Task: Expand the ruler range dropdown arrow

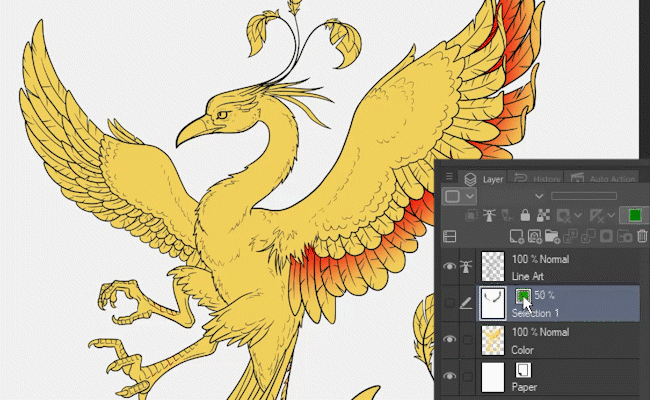Action: pyautogui.click(x=611, y=216)
